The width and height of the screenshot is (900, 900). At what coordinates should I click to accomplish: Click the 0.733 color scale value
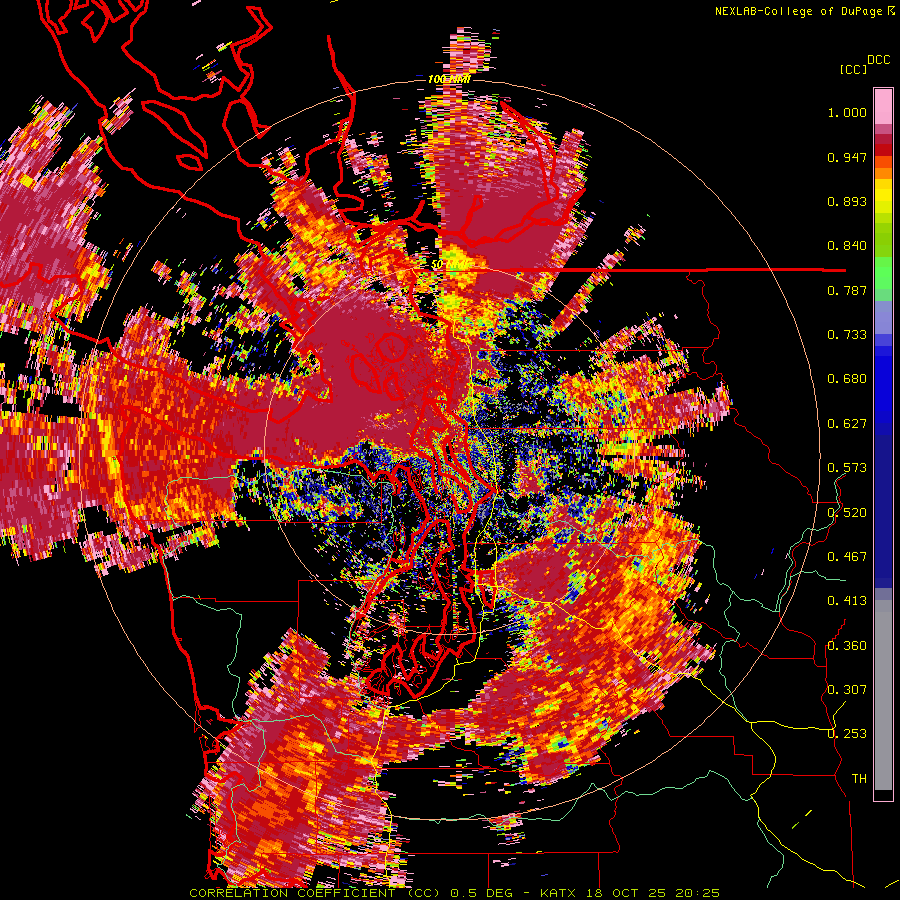tap(847, 335)
